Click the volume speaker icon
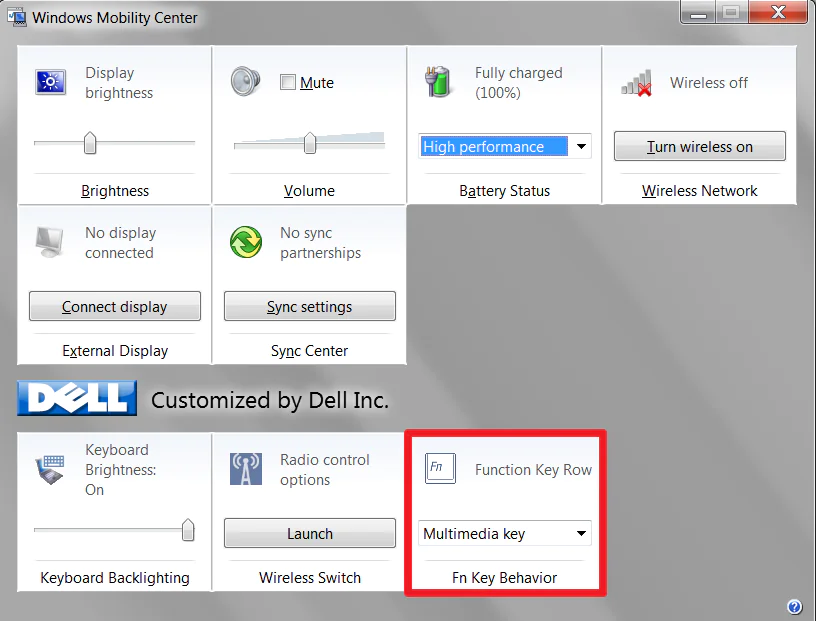Viewport: 816px width, 621px height. [x=245, y=81]
